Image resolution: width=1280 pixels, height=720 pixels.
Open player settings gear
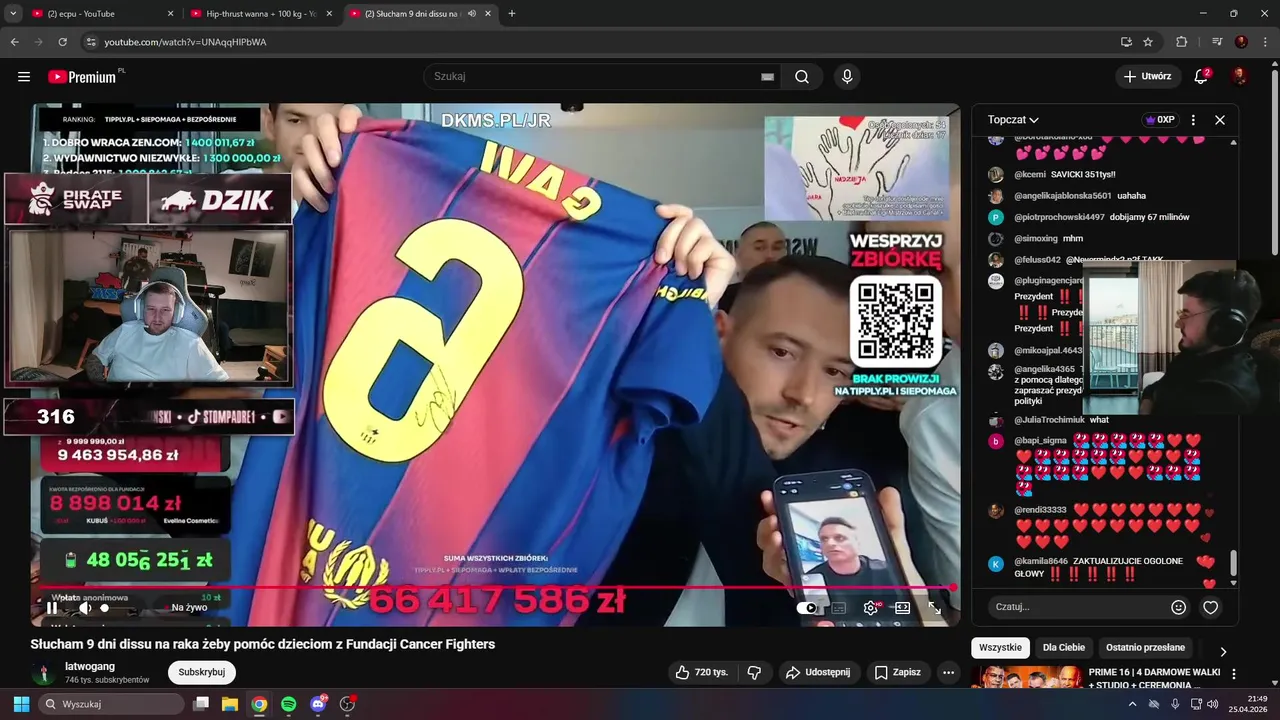pyautogui.click(x=871, y=607)
